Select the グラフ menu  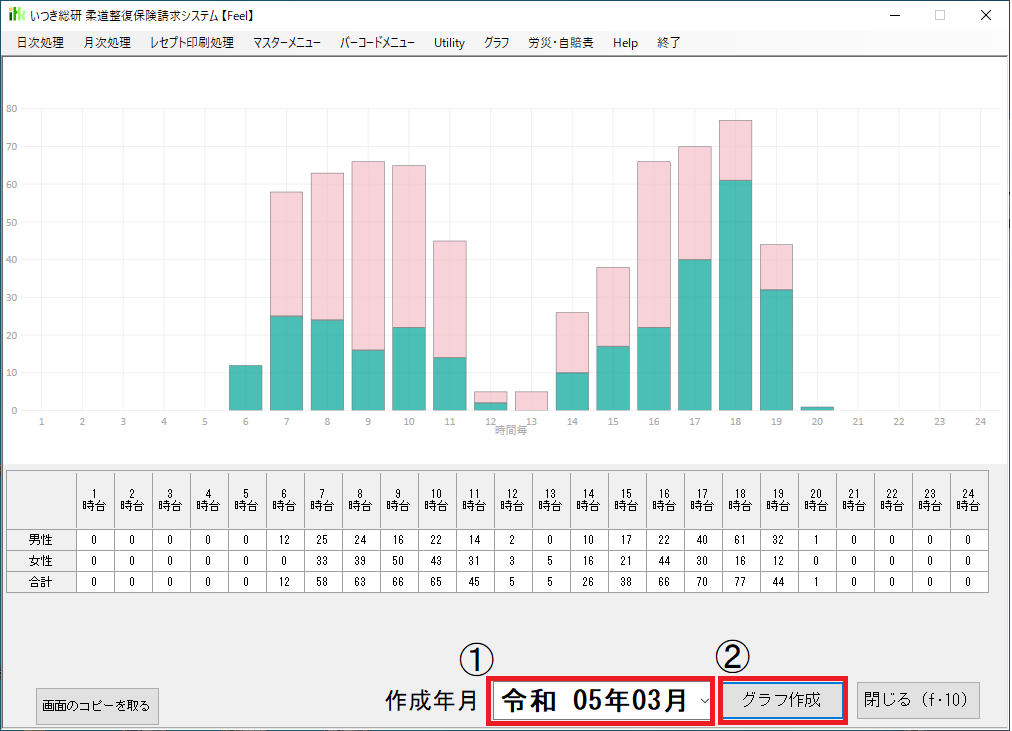tap(496, 43)
